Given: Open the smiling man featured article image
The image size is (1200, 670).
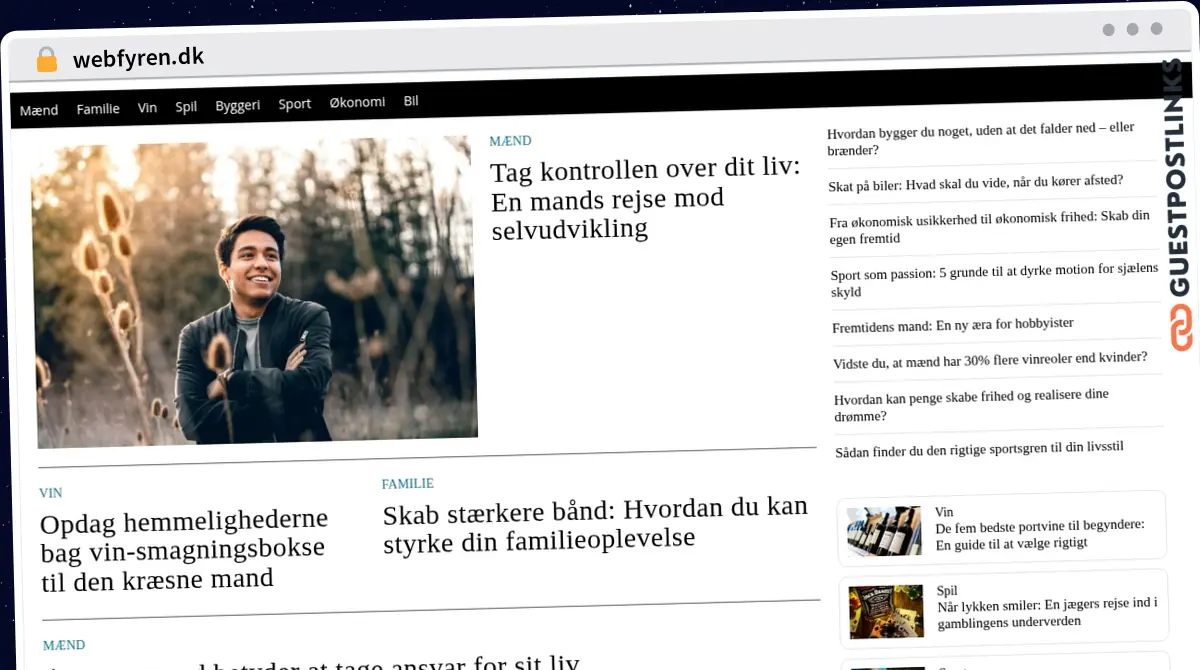Looking at the screenshot, I should [254, 291].
